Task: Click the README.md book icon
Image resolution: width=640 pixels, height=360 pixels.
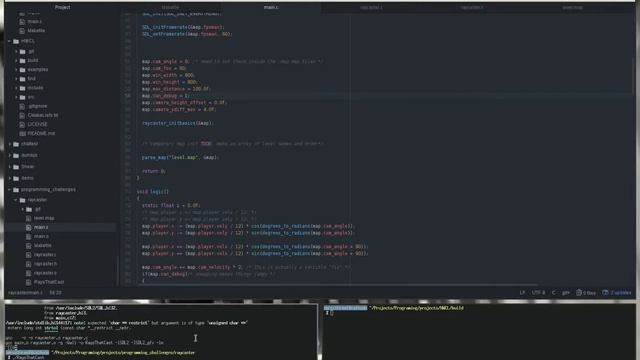Action: pos(22,133)
